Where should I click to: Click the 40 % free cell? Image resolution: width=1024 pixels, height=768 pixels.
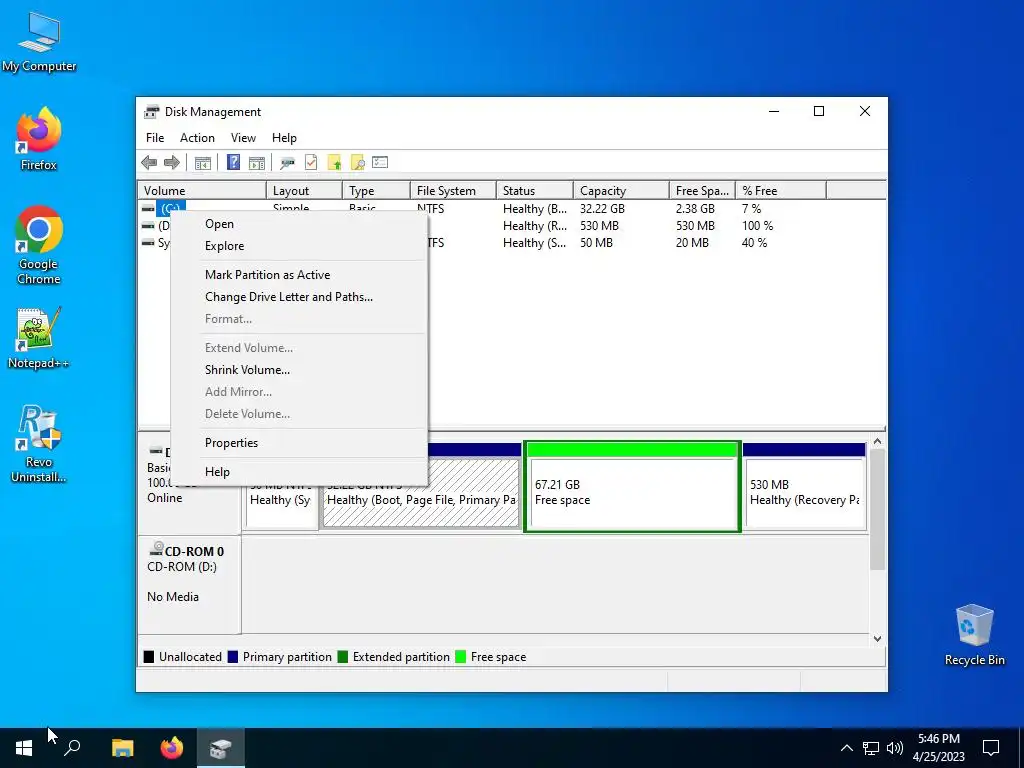(x=754, y=243)
